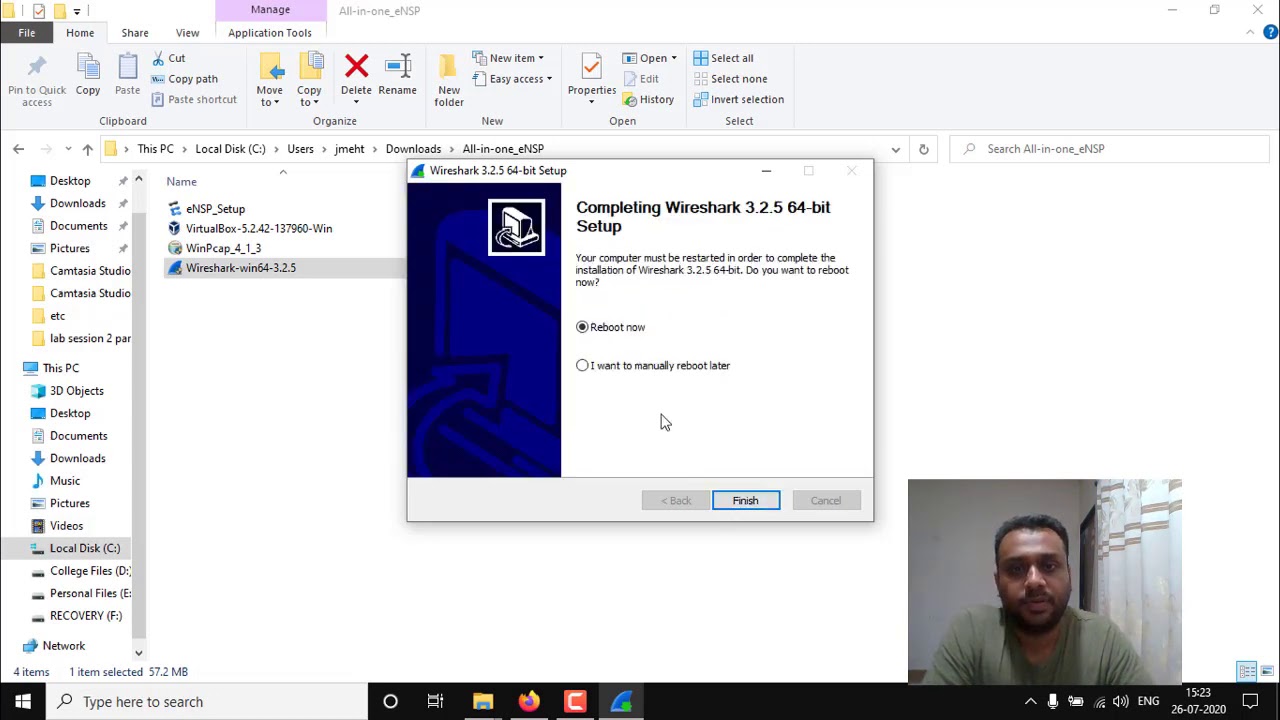
Task: Switch to the View ribbon tab
Action: tap(187, 33)
